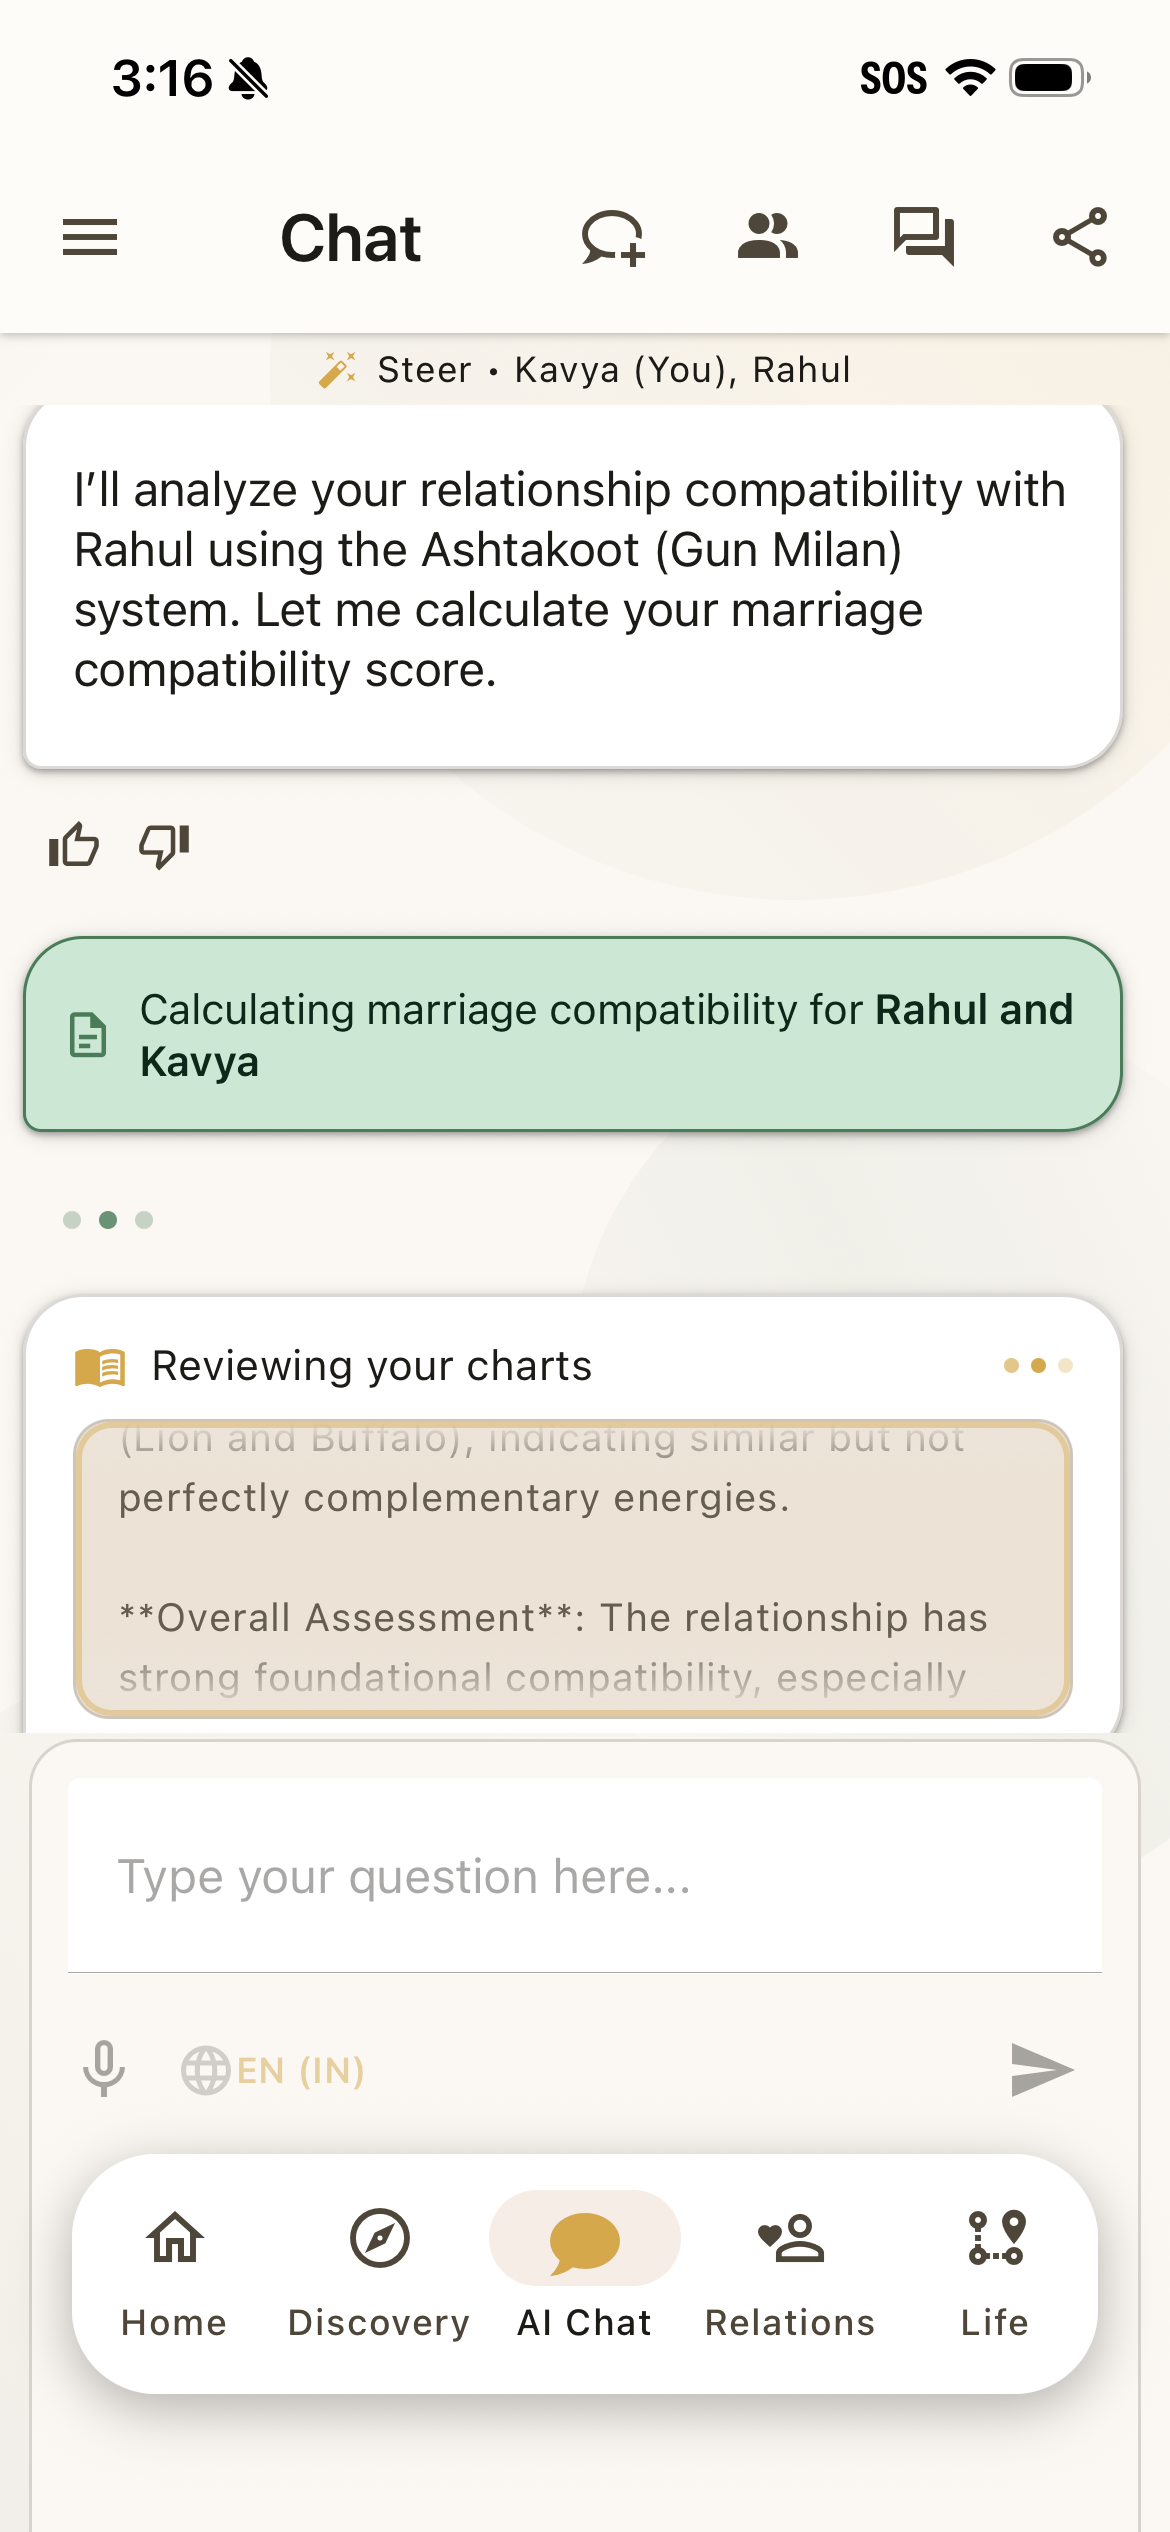Tap the Steer mode pill with Kavya and Rahul
The width and height of the screenshot is (1170, 2532).
pyautogui.click(x=585, y=369)
